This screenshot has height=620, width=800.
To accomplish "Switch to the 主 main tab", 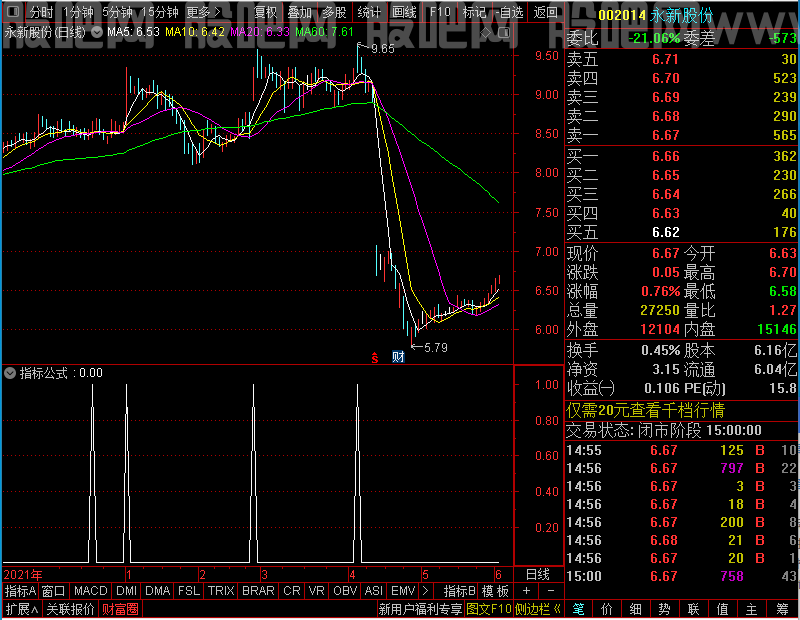I will point(752,609).
